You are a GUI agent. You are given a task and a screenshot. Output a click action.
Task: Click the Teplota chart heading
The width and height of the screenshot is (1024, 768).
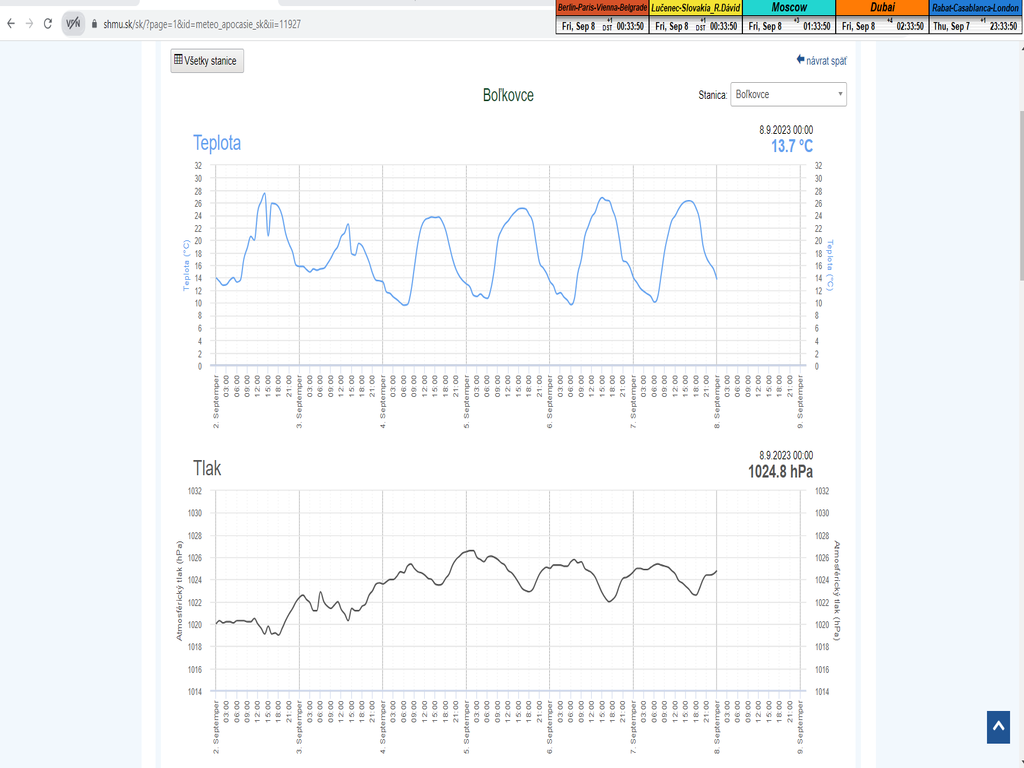pos(217,143)
